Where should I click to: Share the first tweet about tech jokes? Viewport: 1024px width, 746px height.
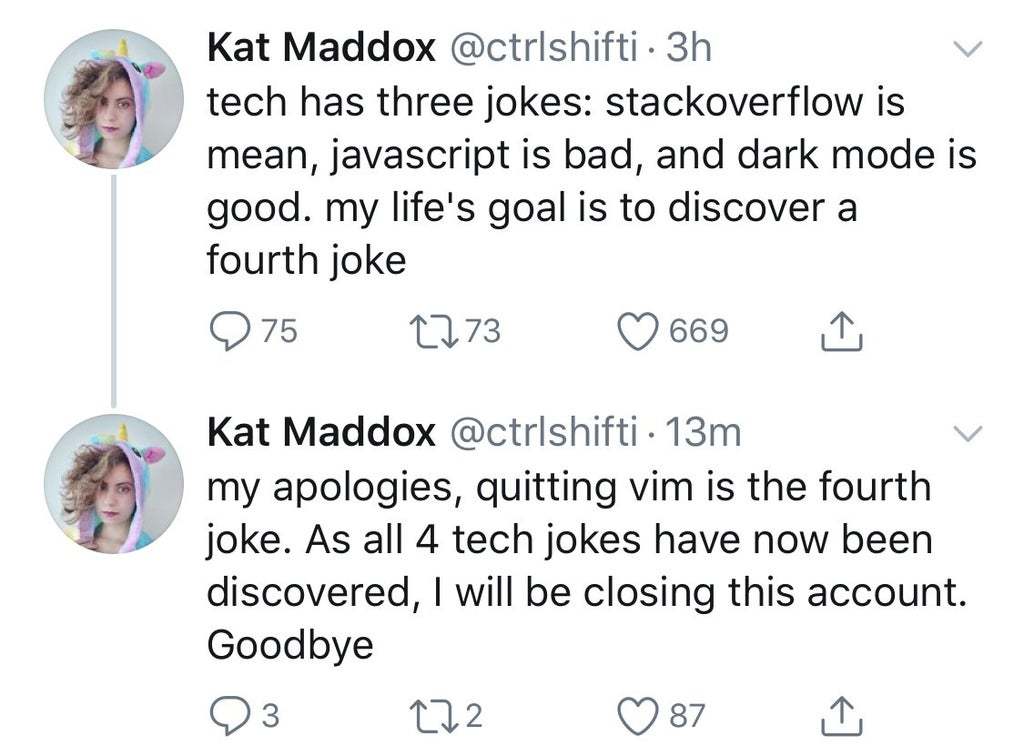pos(836,332)
